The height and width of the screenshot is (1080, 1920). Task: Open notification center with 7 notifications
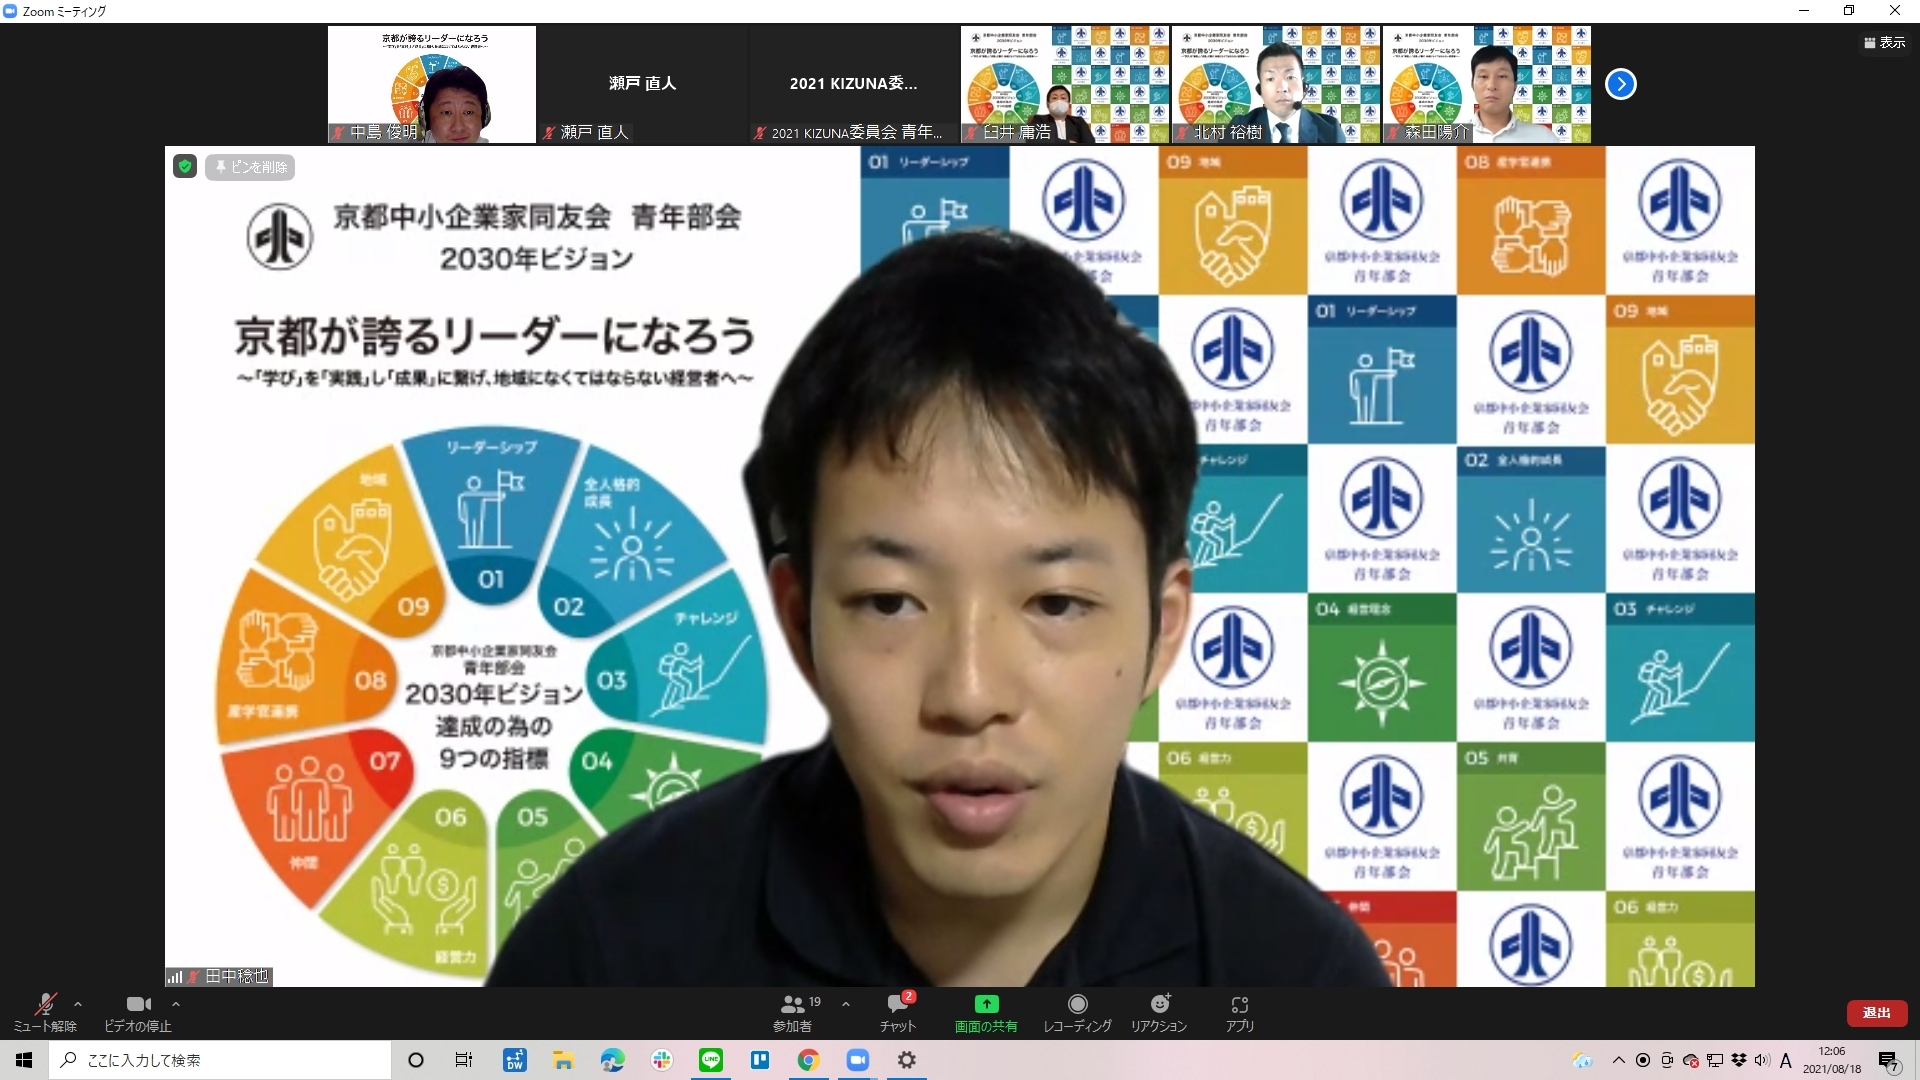(1889, 1061)
